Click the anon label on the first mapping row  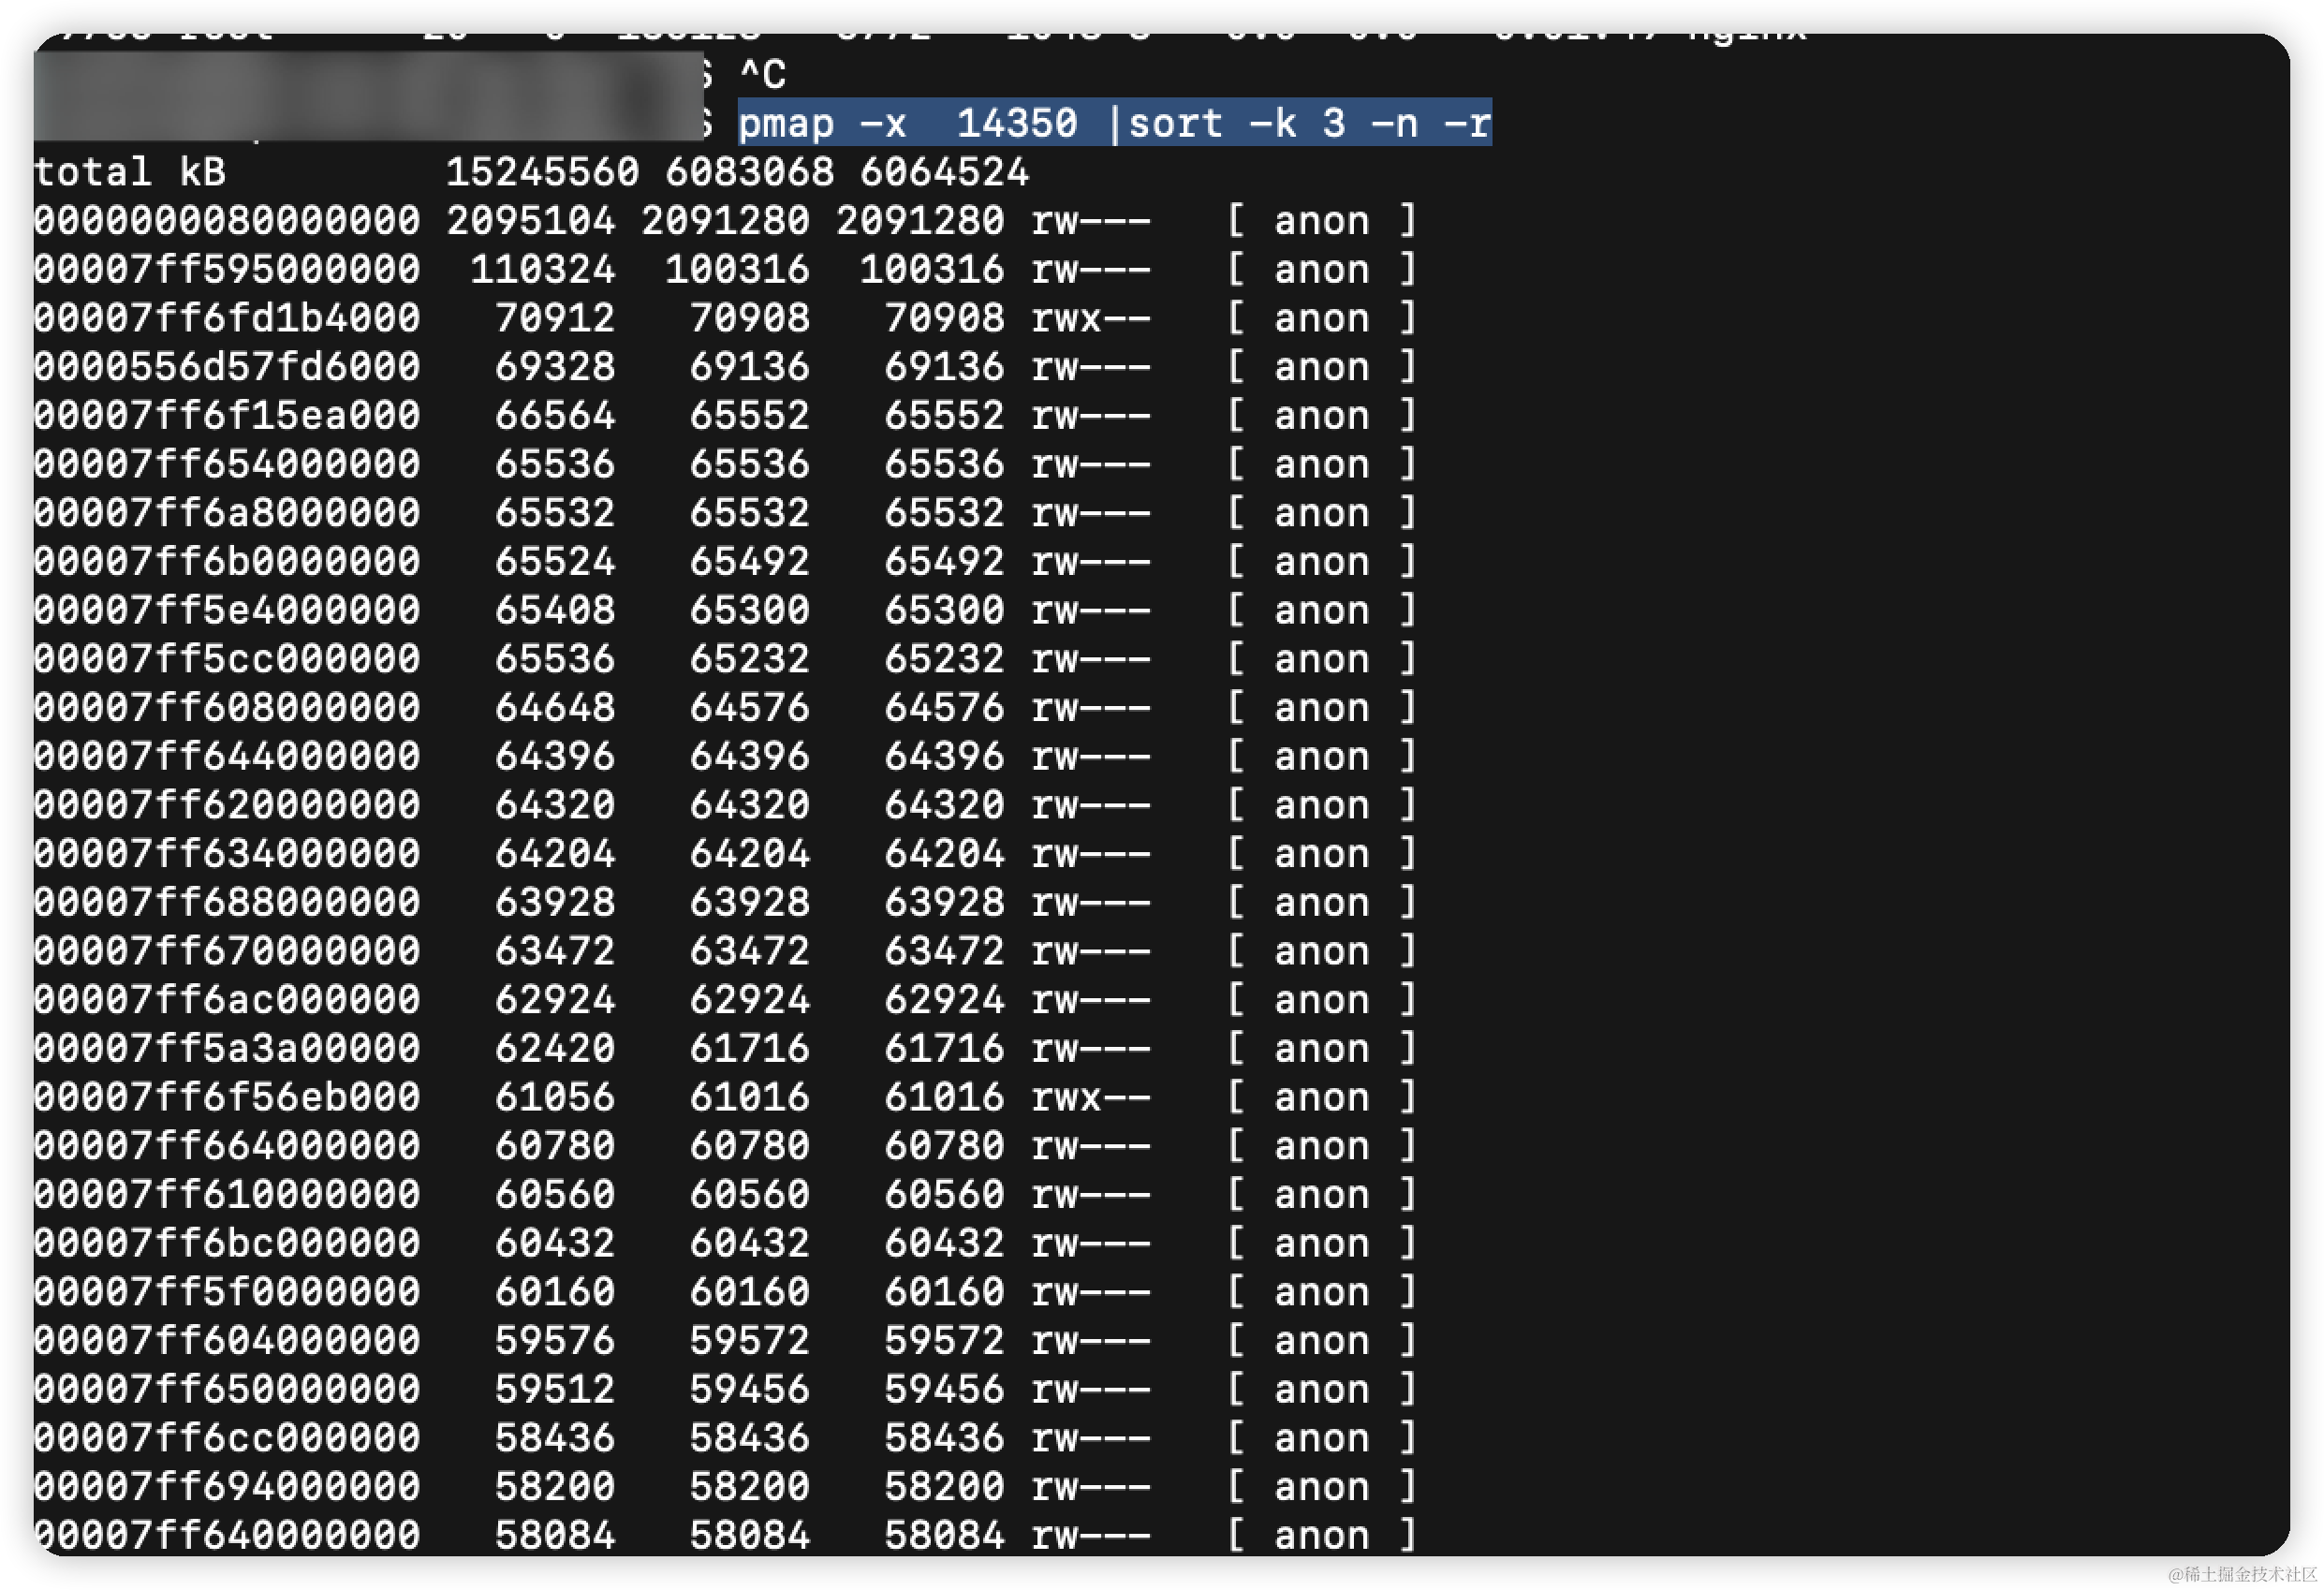tap(1322, 220)
